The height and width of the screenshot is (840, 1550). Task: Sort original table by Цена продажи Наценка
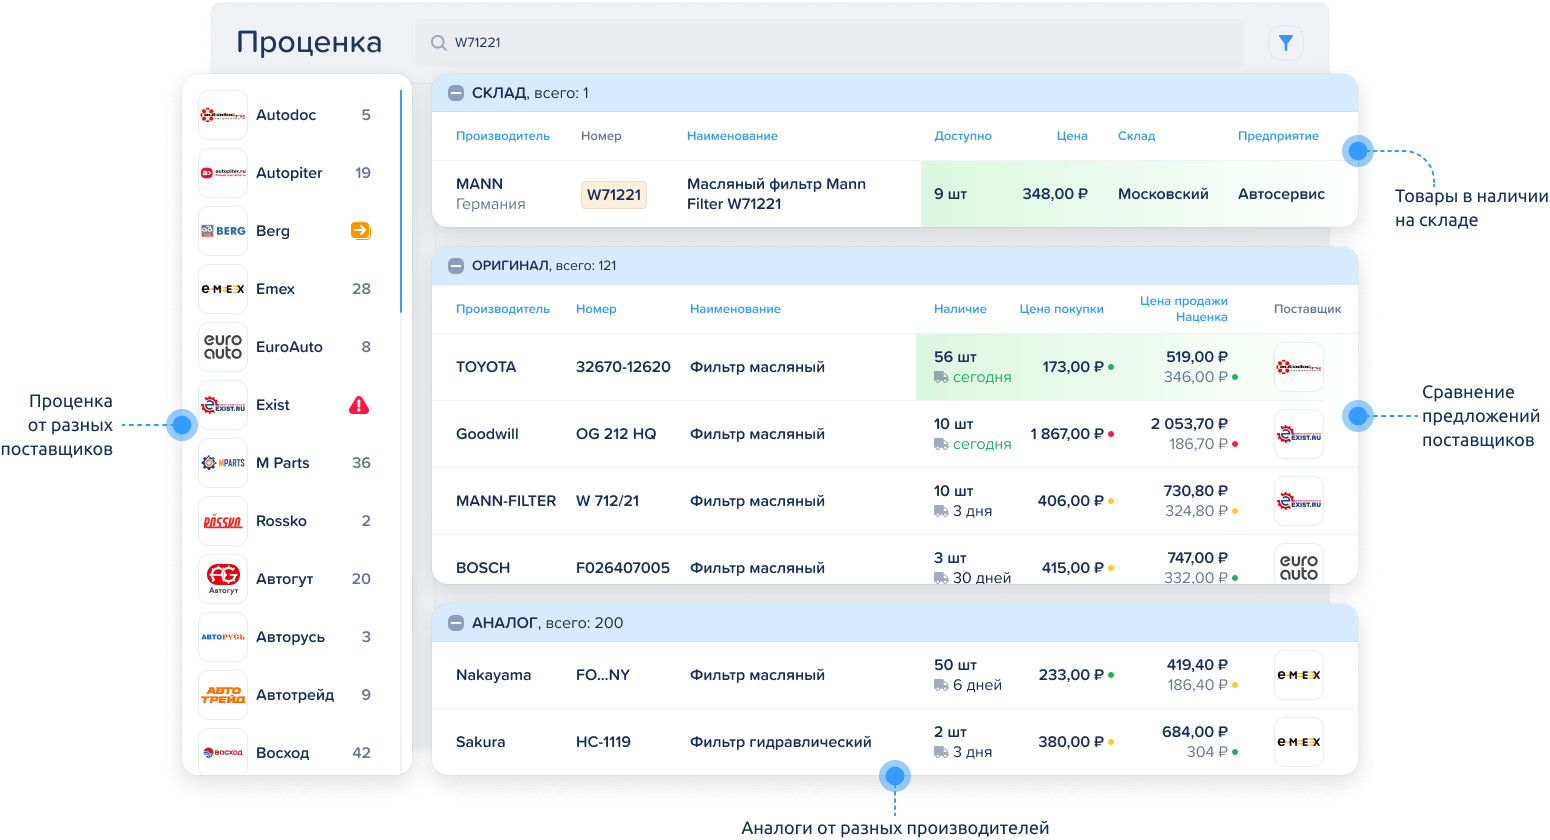[1184, 309]
